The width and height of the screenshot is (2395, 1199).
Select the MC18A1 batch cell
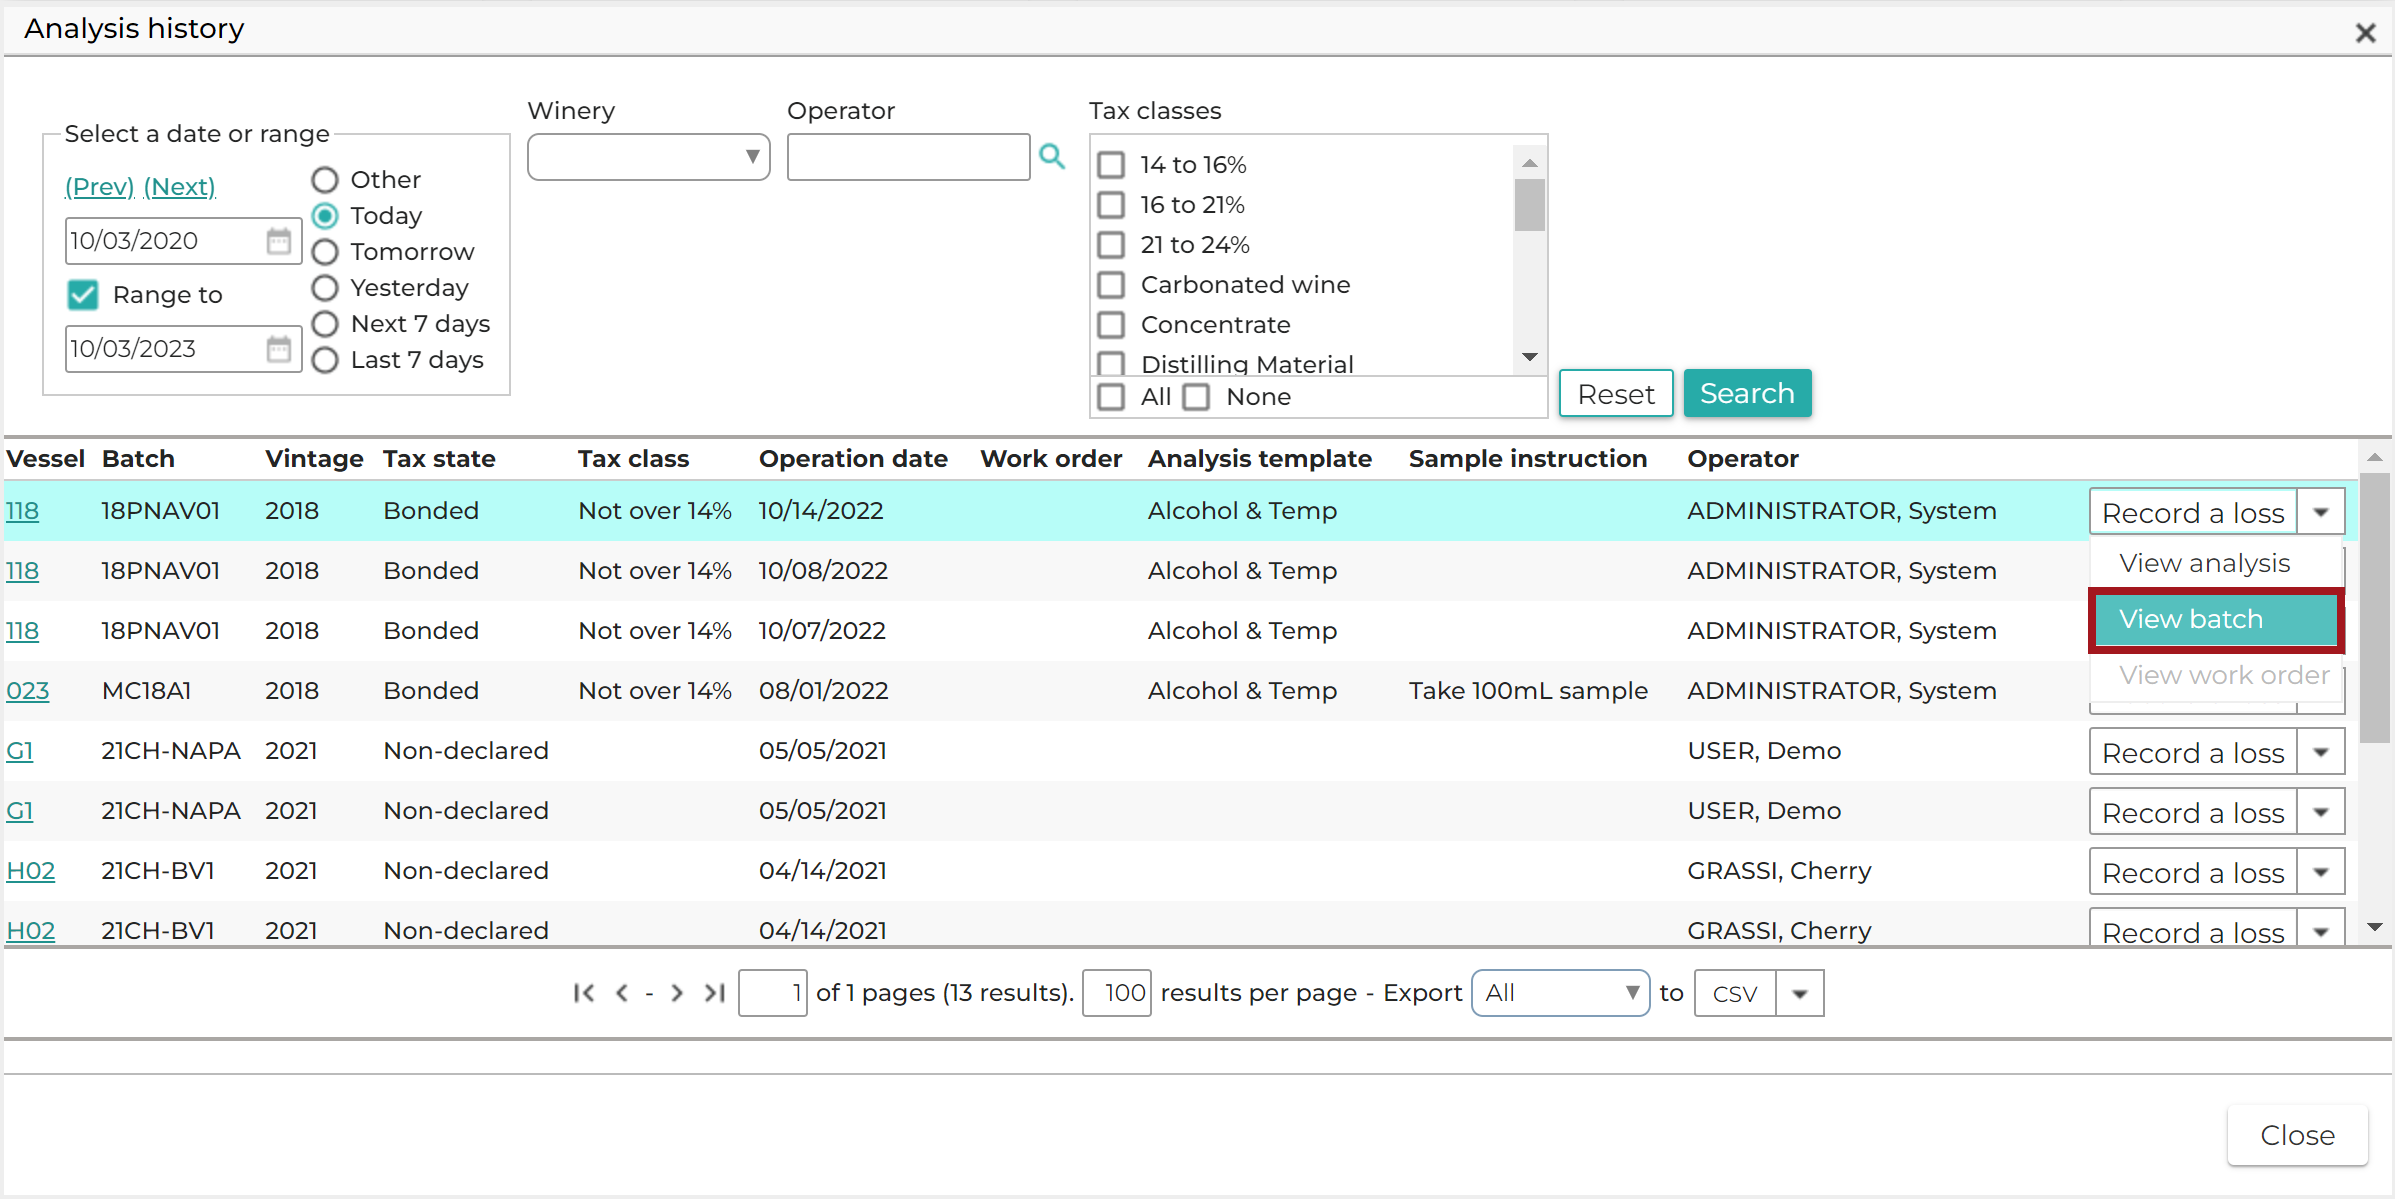(x=146, y=691)
